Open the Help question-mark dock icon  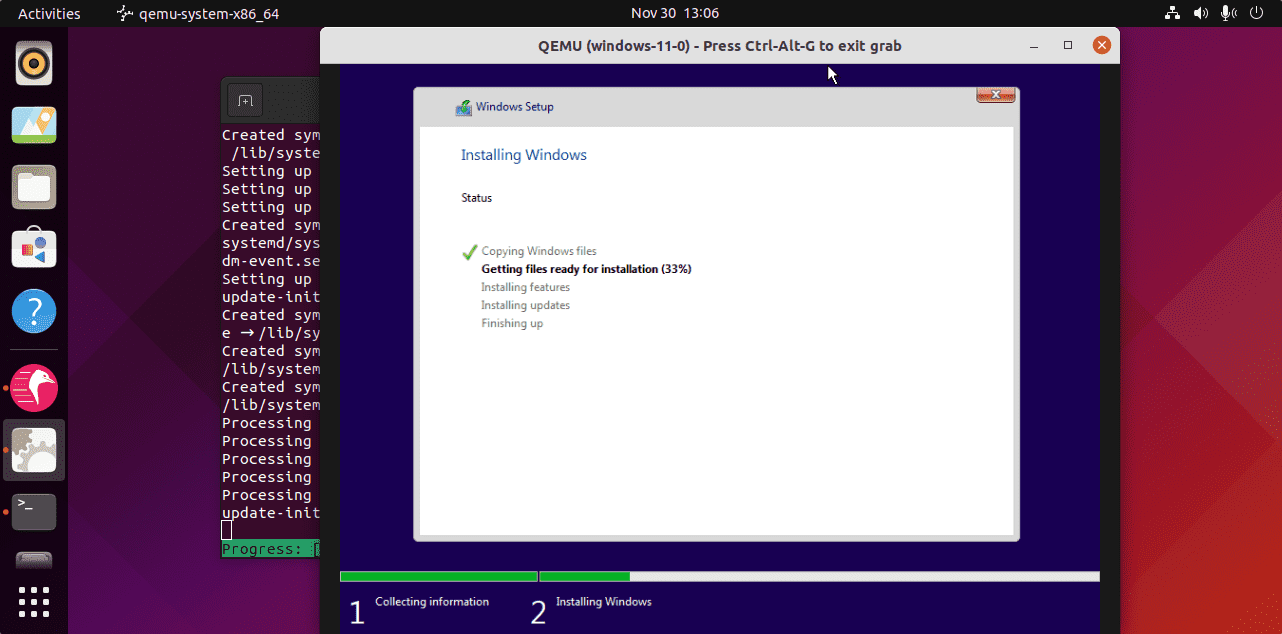(x=34, y=312)
